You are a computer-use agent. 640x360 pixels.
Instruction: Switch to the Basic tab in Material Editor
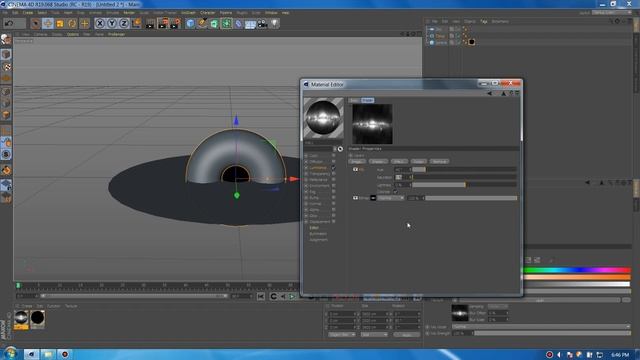pos(354,100)
